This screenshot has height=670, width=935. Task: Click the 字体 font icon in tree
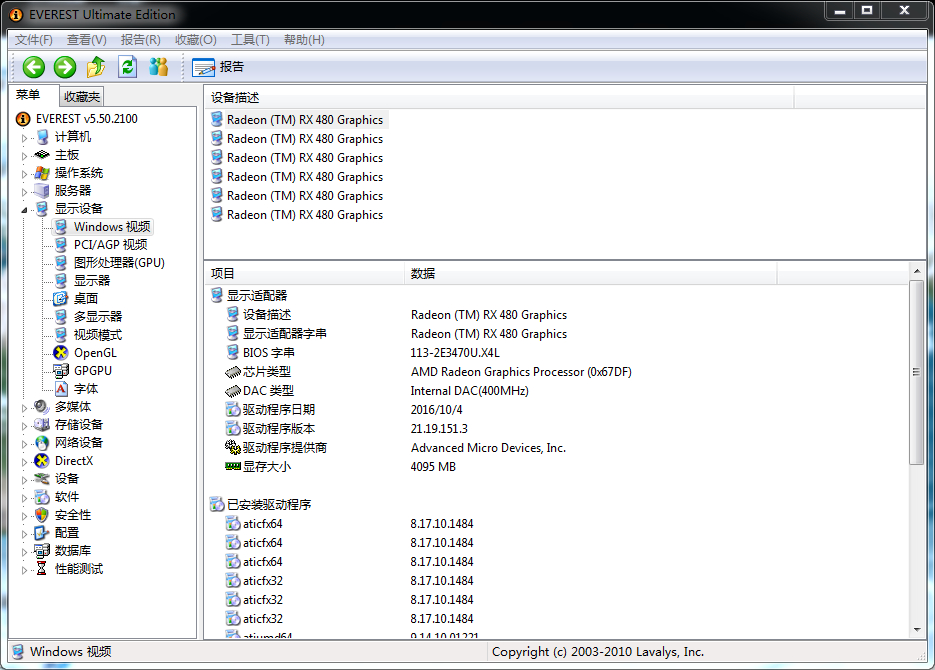pyautogui.click(x=61, y=389)
